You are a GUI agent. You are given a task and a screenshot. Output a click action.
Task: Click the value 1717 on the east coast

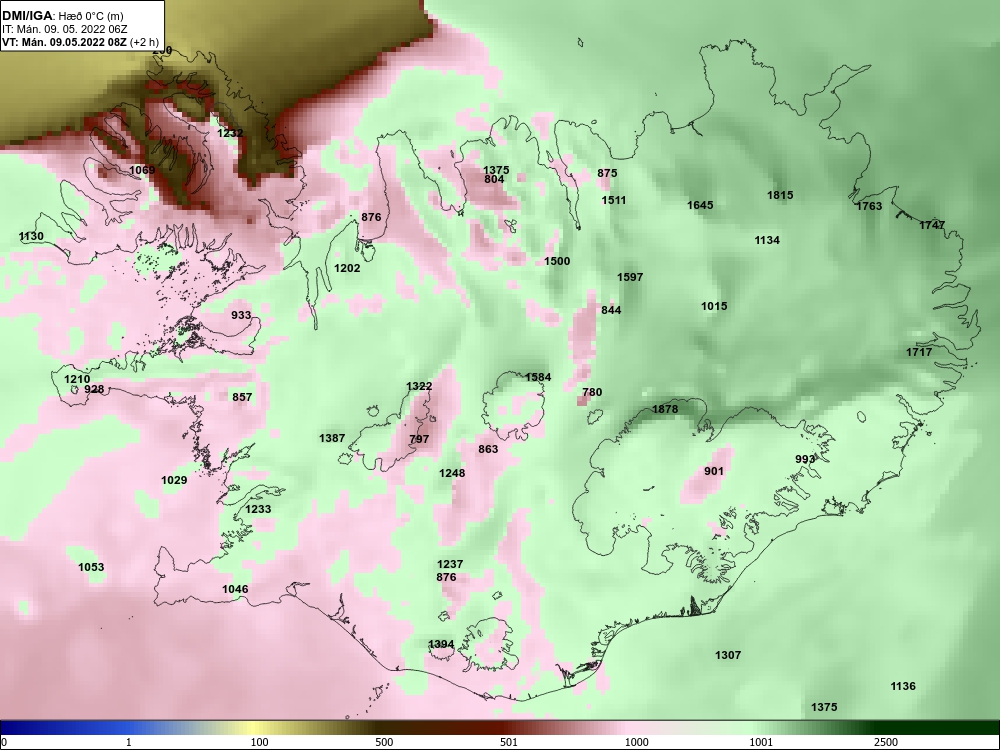pos(919,352)
